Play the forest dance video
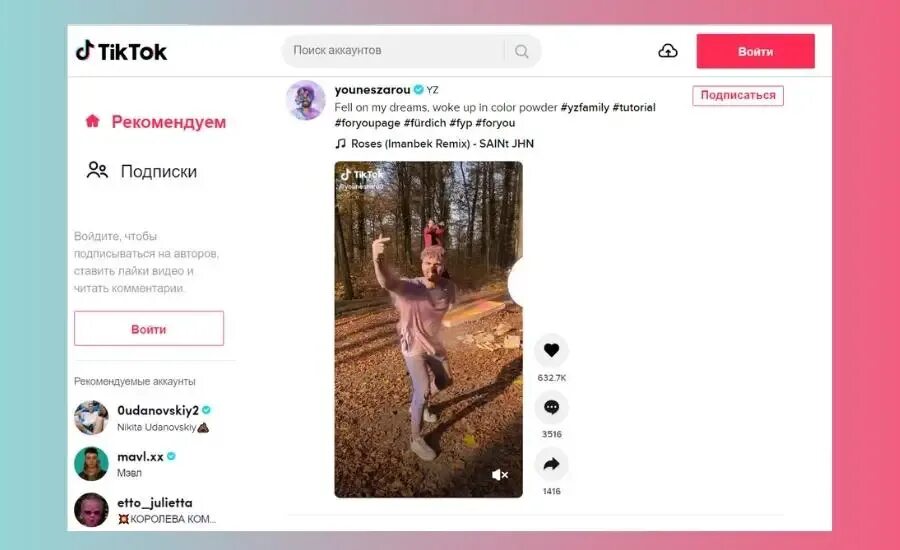 (428, 329)
